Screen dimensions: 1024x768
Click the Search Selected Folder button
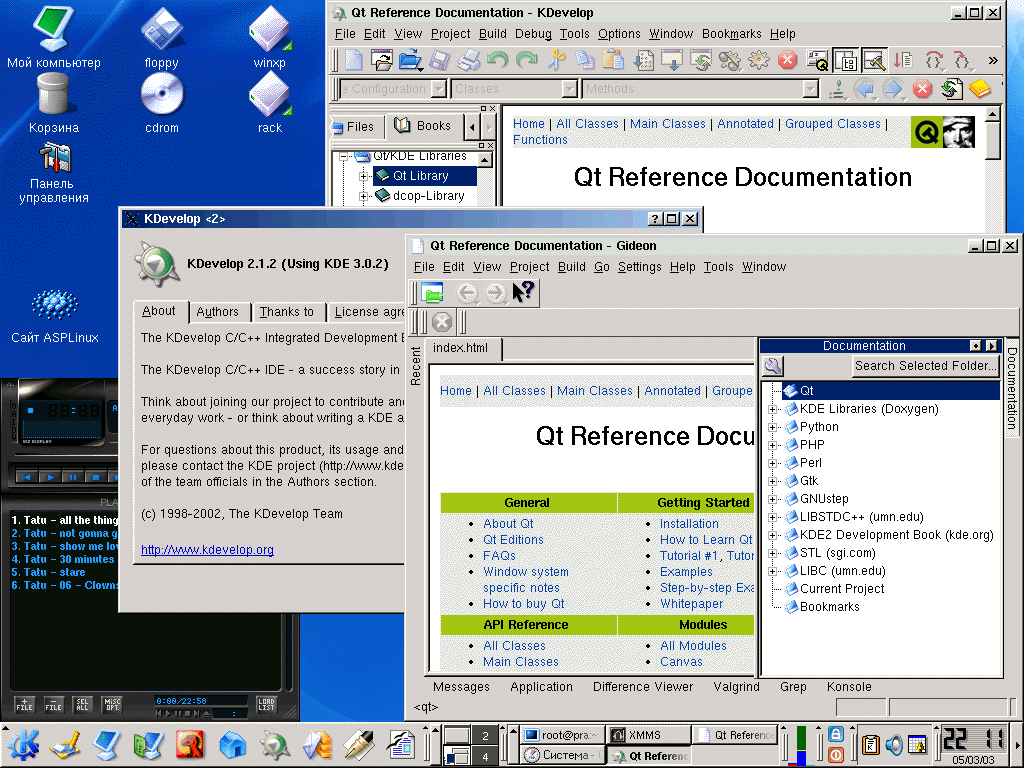pyautogui.click(x=926, y=366)
